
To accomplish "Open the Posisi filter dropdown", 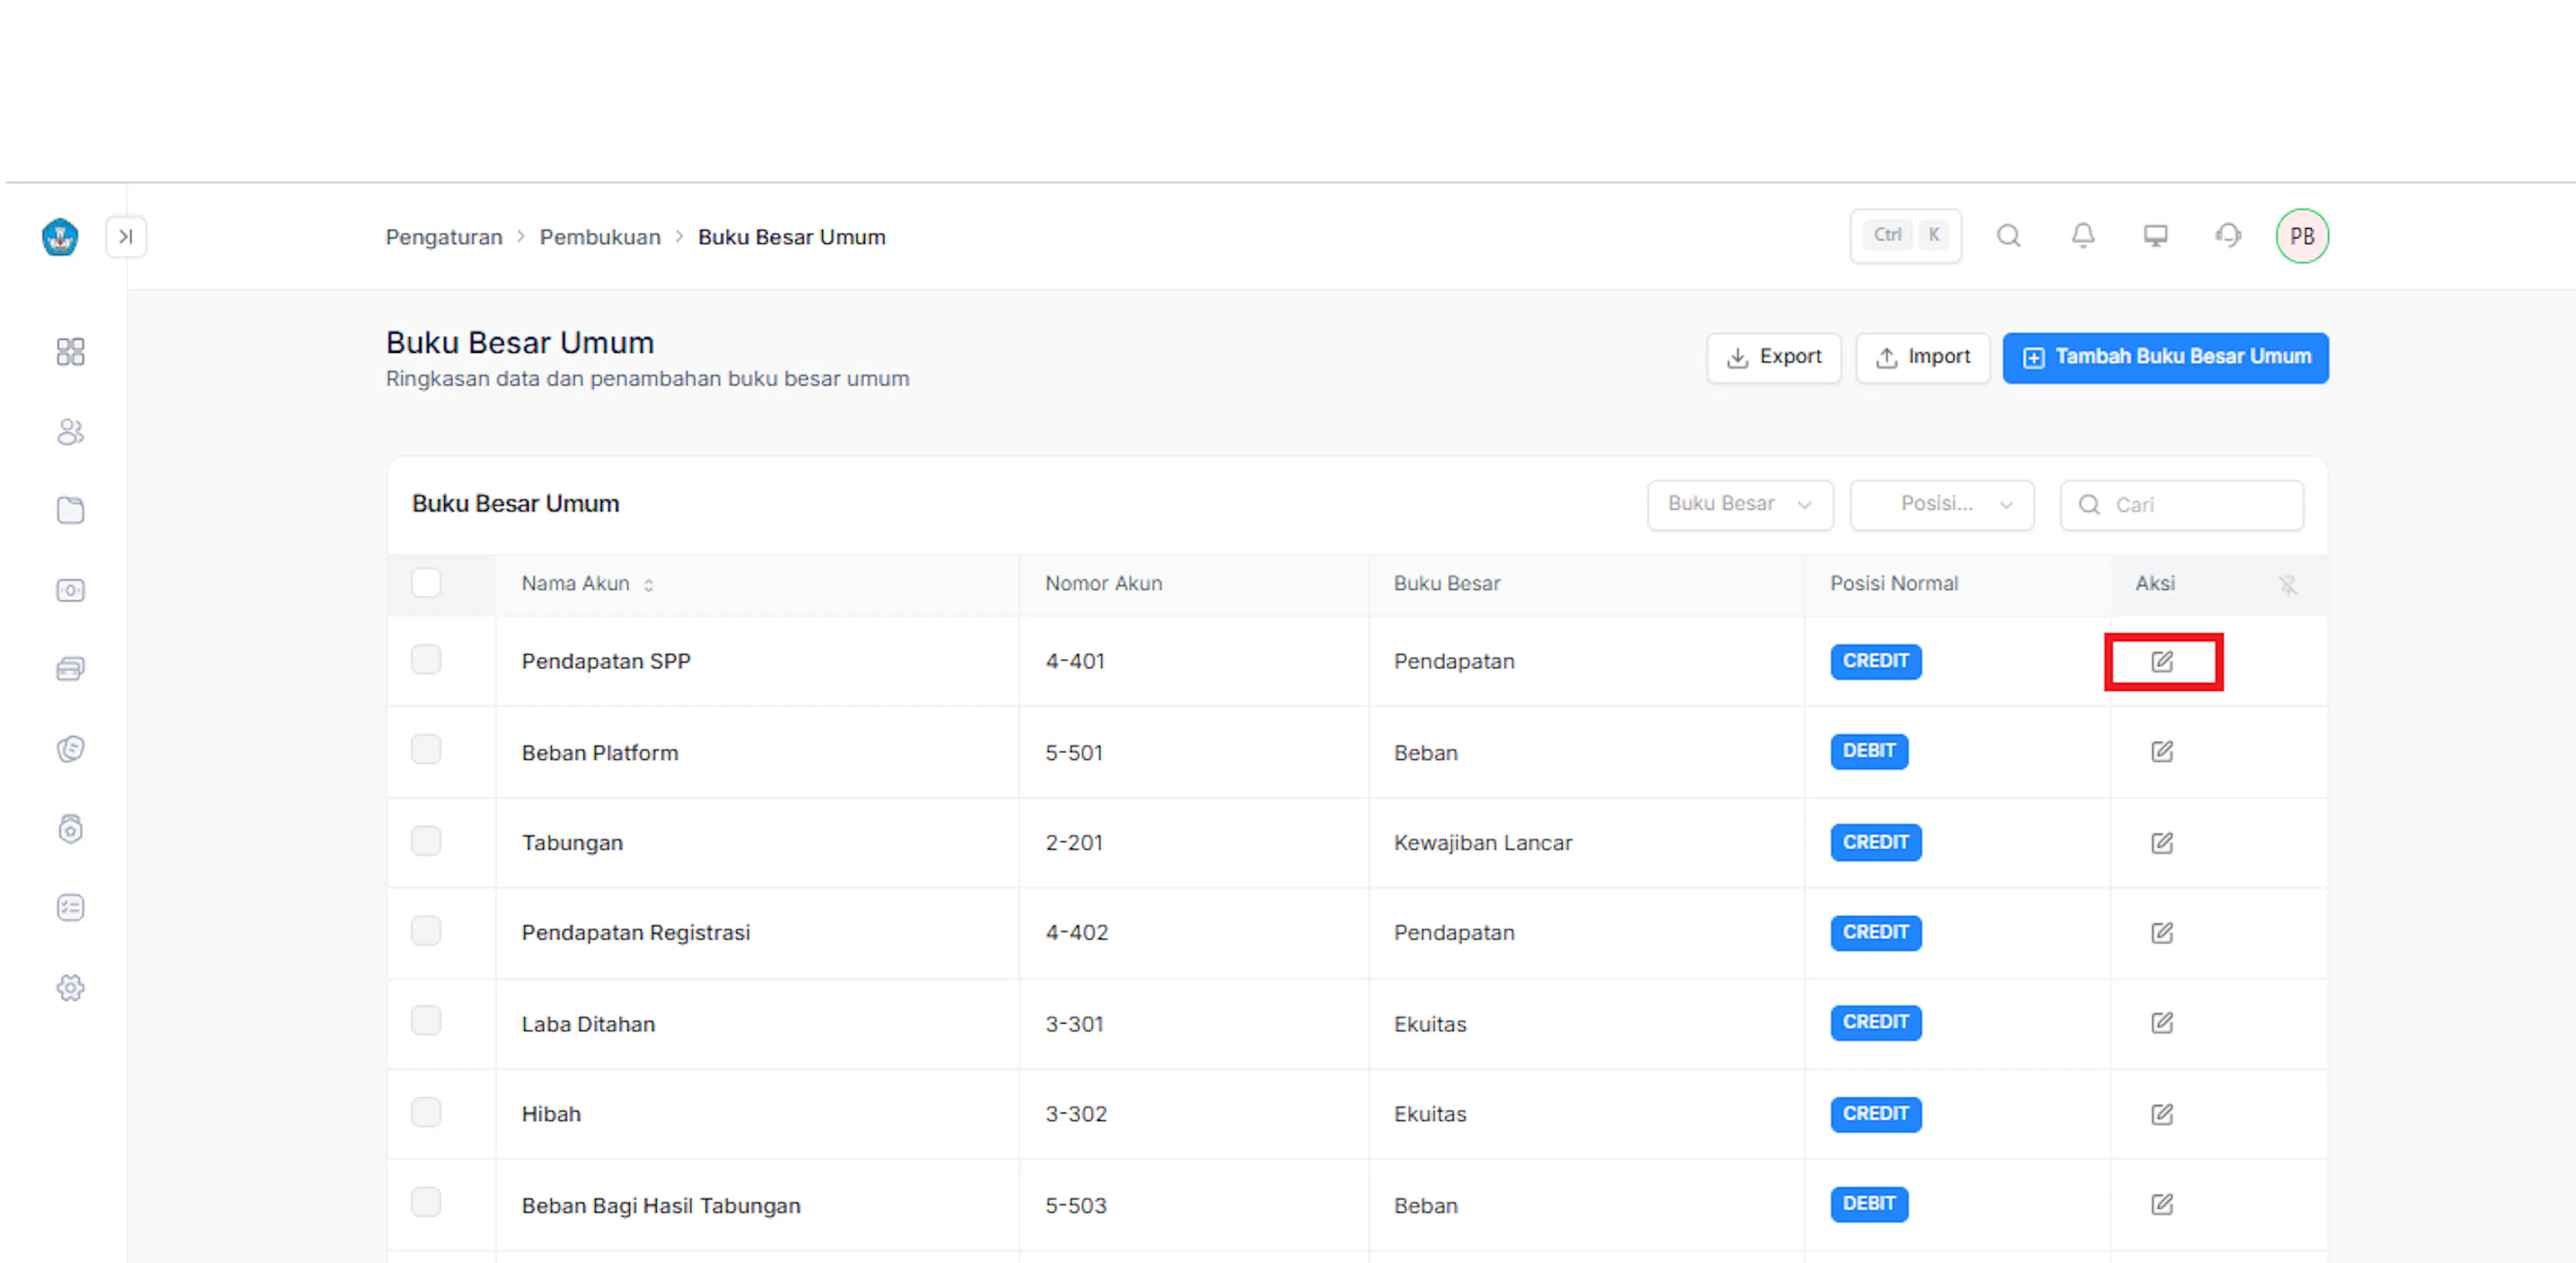I will (1941, 504).
